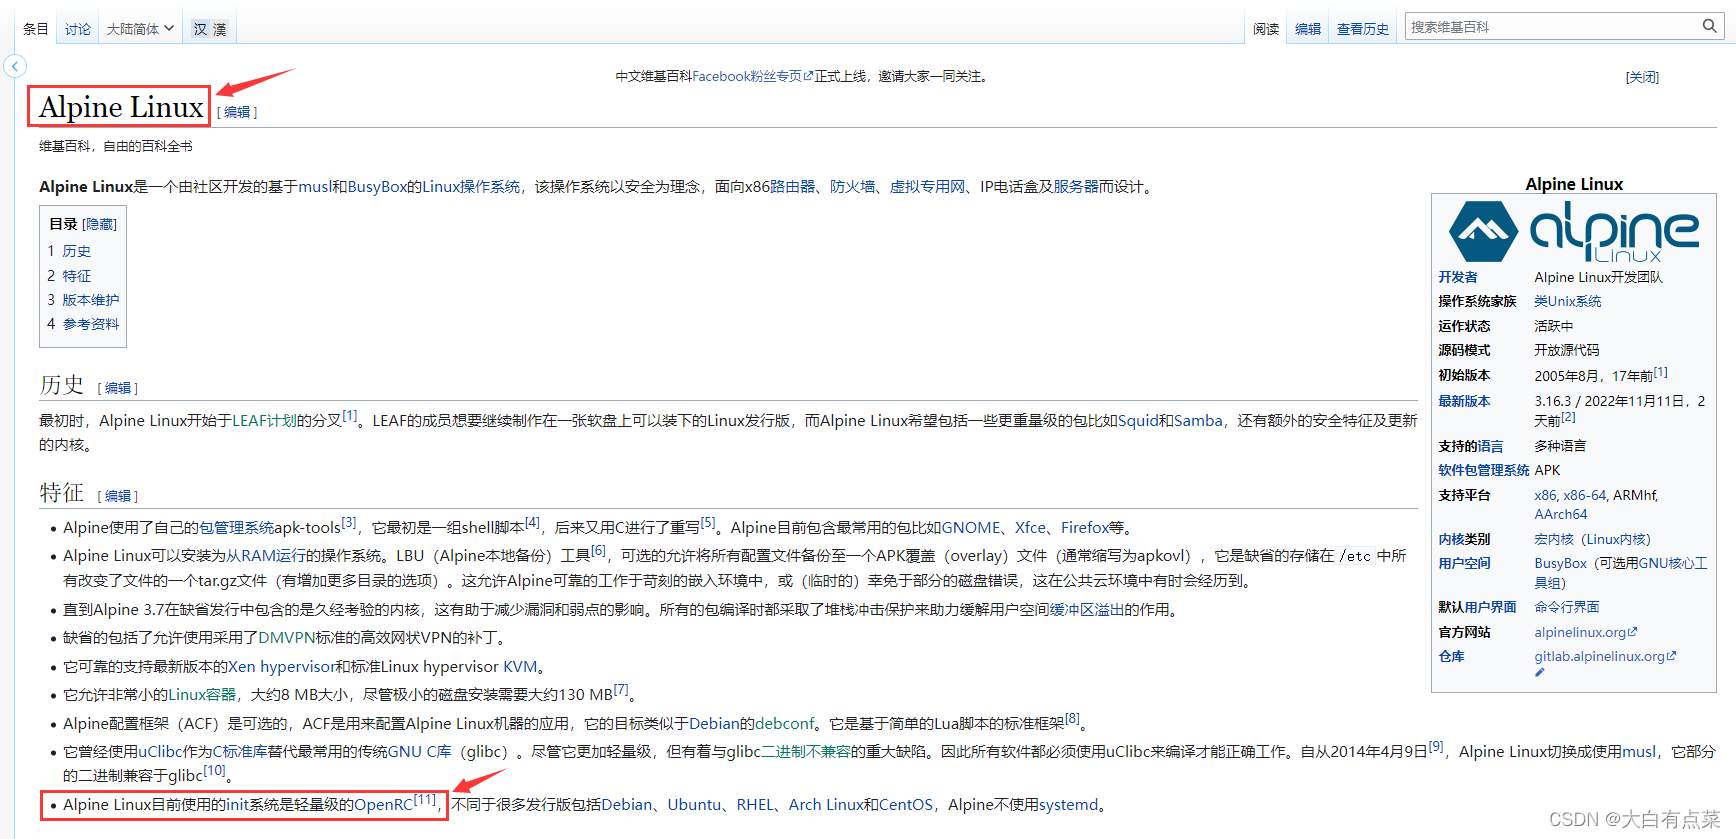Open the 从RAM运行 link
1736x839 pixels.
265,555
